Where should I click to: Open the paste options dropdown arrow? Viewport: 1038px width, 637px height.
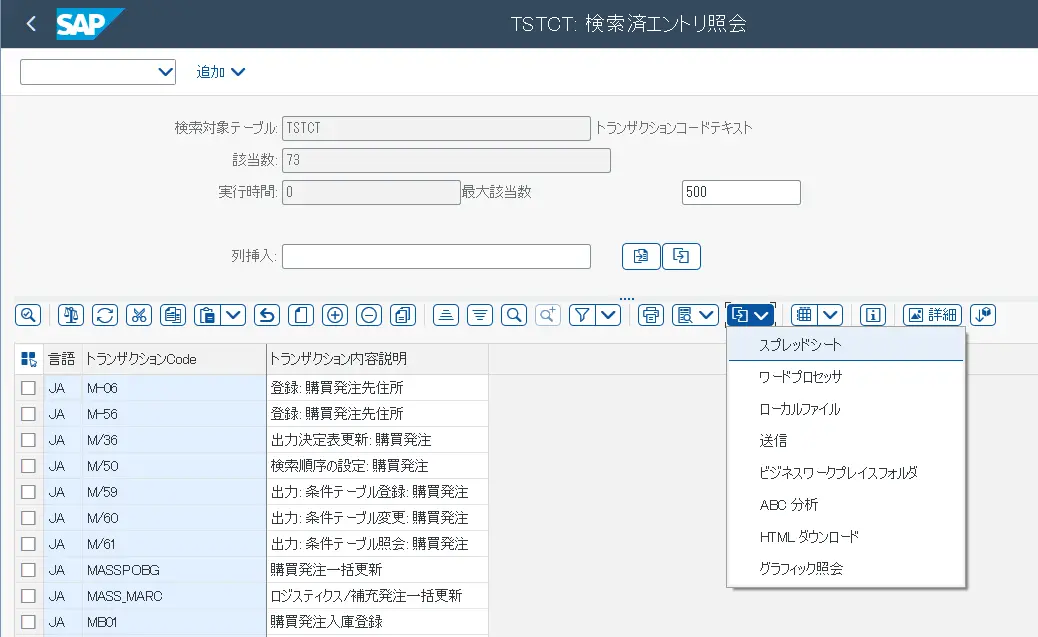point(234,315)
